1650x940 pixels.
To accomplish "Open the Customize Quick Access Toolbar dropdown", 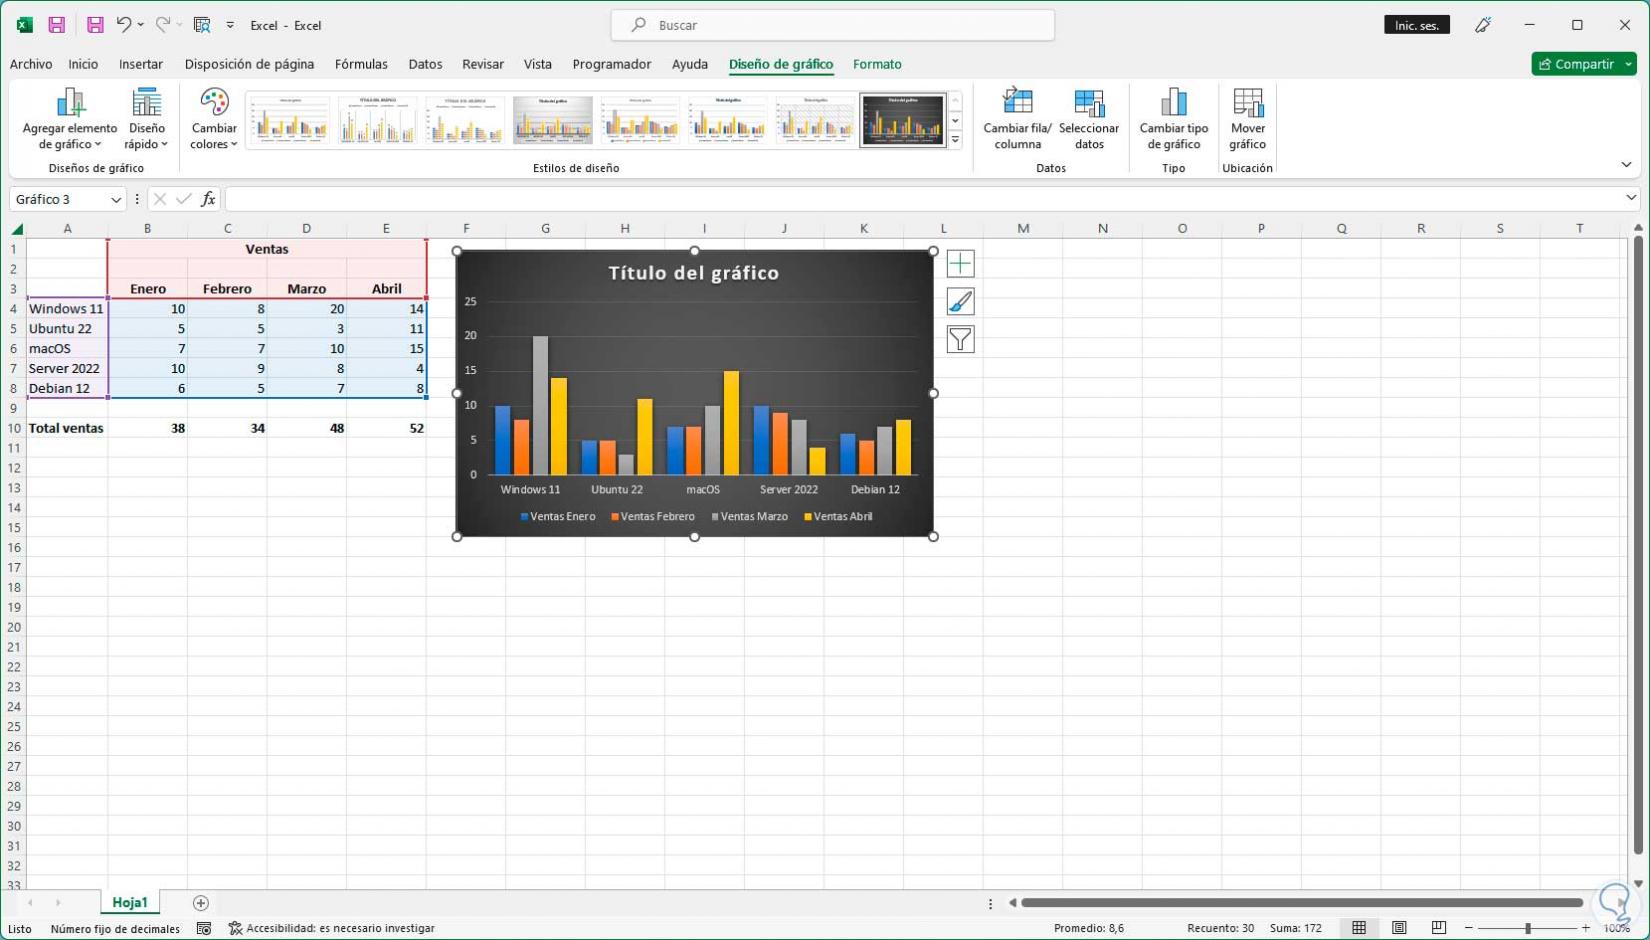I will point(230,25).
